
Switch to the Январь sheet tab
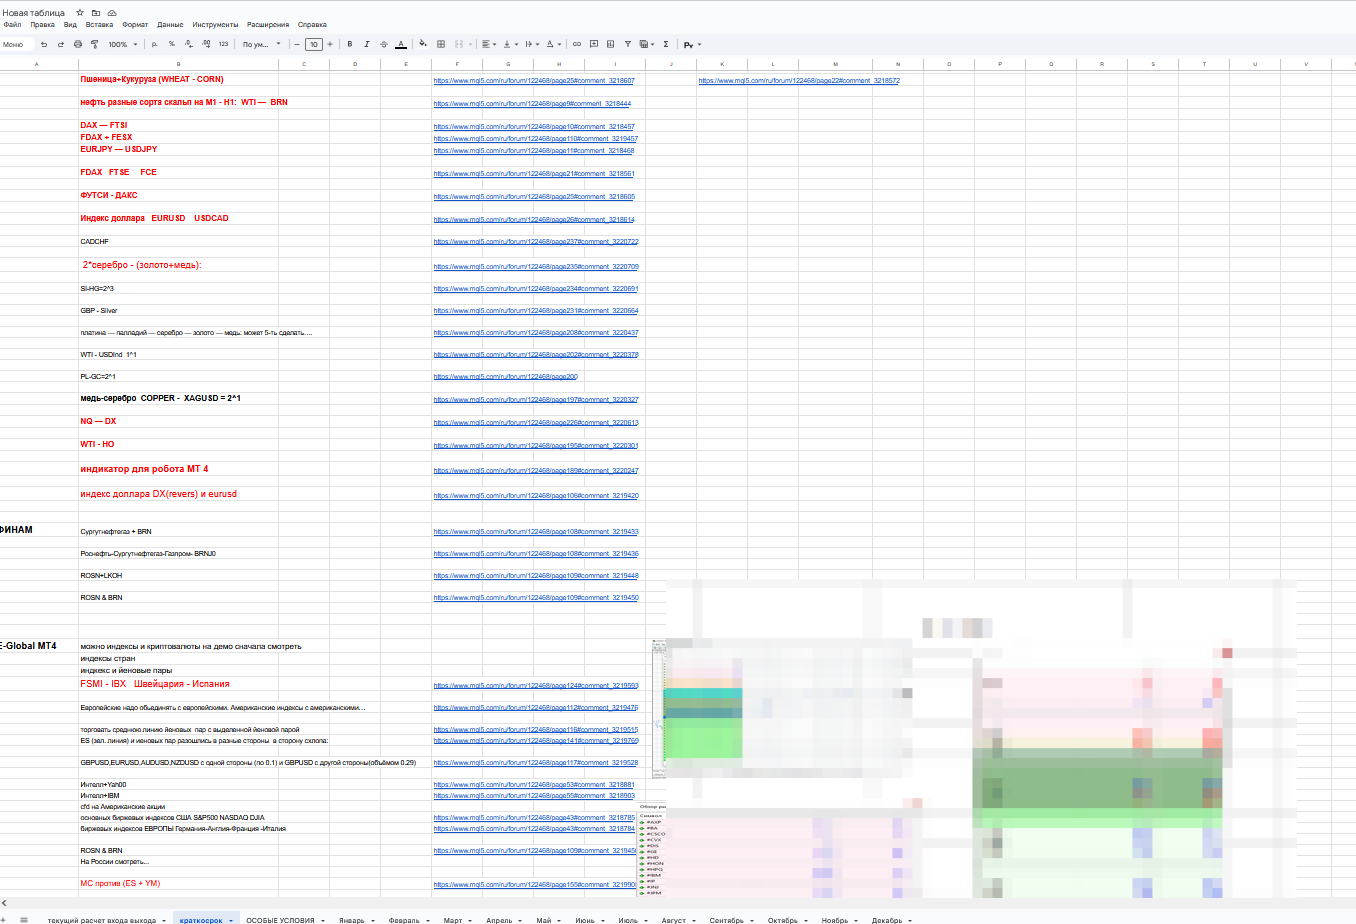pos(352,920)
